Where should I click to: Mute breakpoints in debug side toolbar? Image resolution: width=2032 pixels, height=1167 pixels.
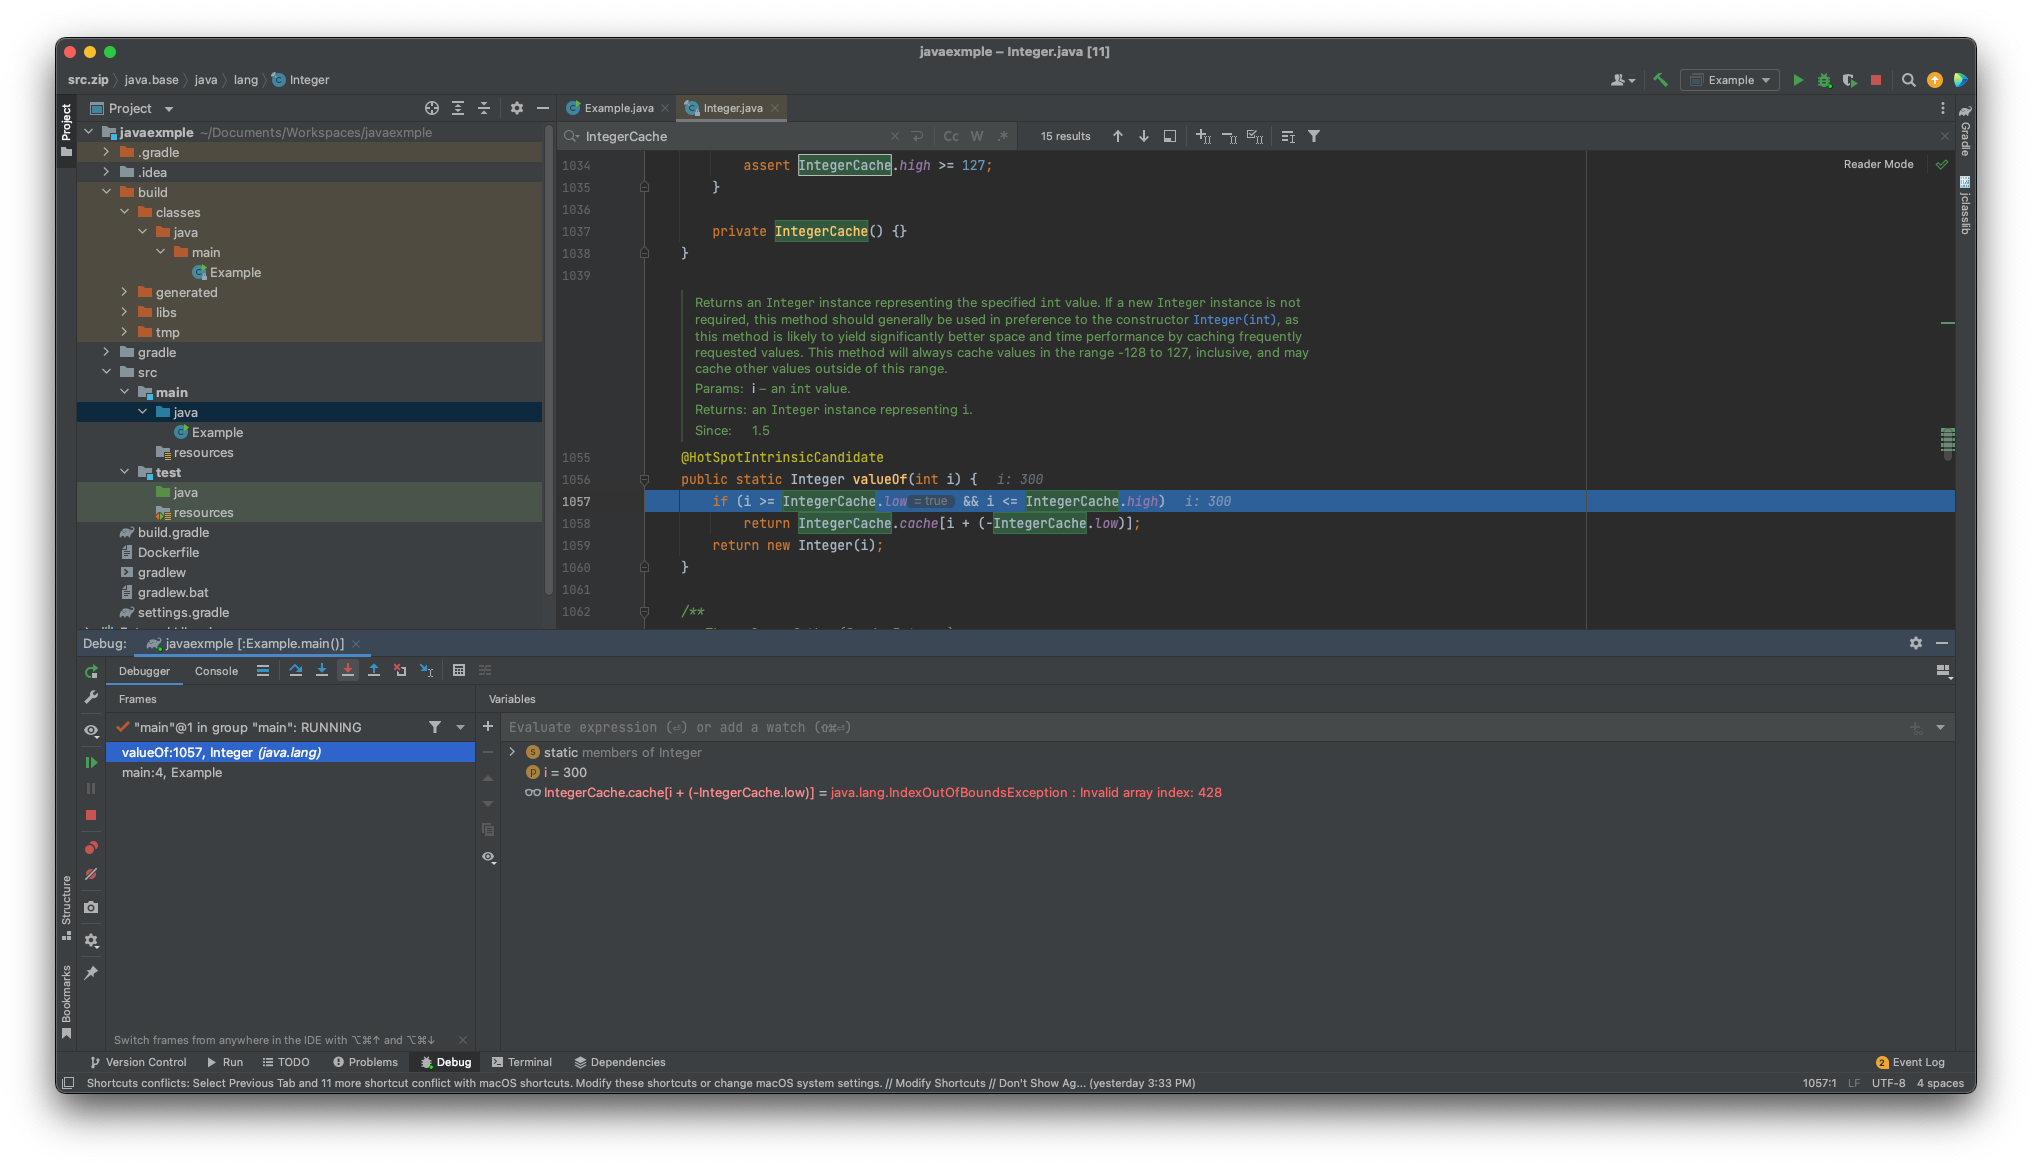click(91, 874)
